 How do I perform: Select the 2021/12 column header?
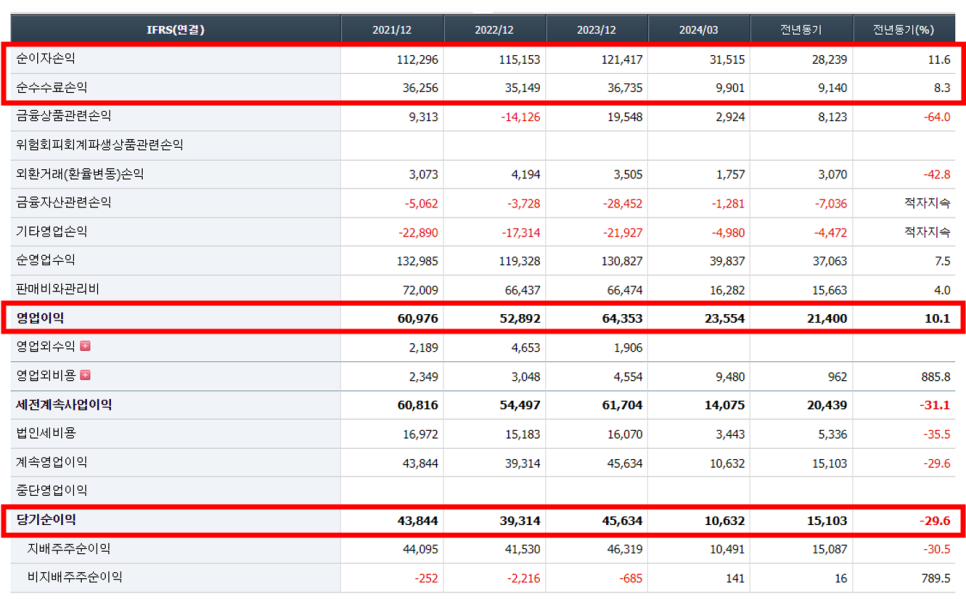pyautogui.click(x=392, y=30)
